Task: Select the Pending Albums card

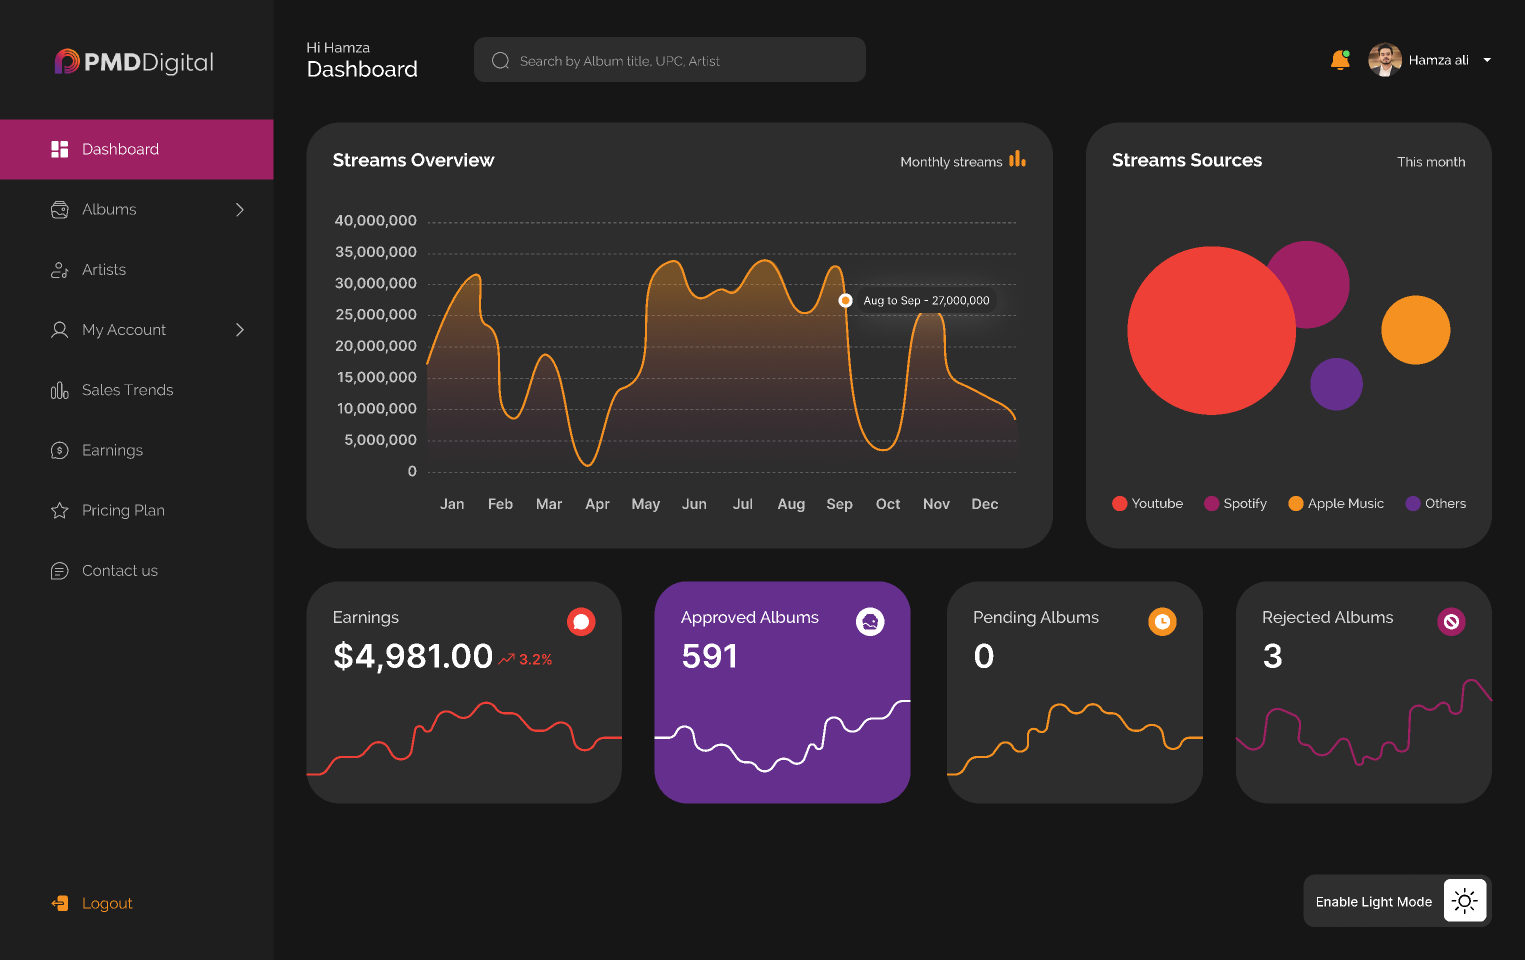Action: 1074,692
